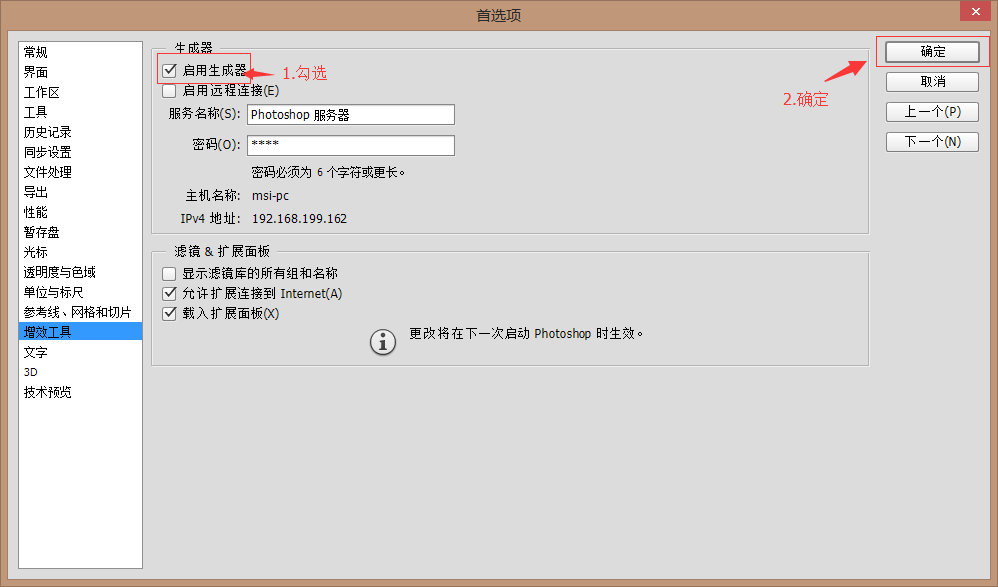Enable the 启用远程连接(E) checkbox
Screen dimensions: 998x587
169,91
